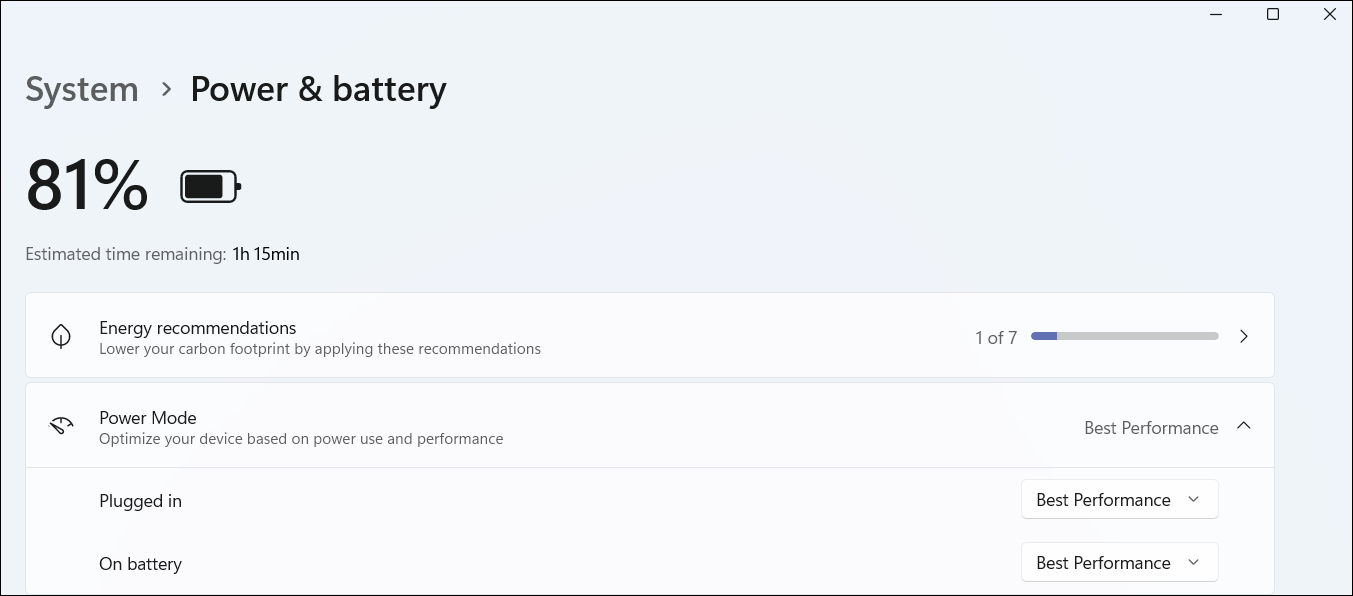Open Energy recommendations via right chevron
Screen dimensions: 1353x596
click(1244, 337)
